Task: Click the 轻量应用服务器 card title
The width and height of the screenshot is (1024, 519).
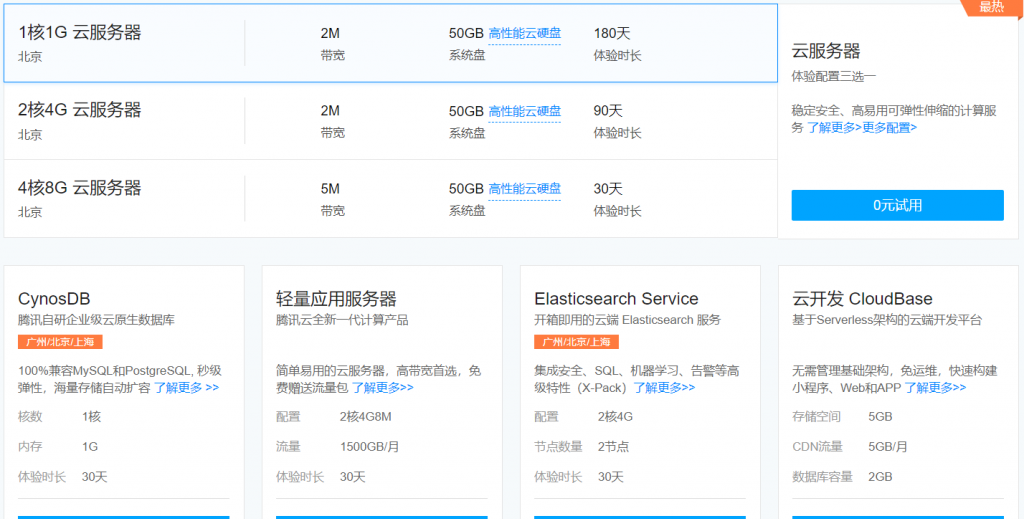Action: coord(336,299)
